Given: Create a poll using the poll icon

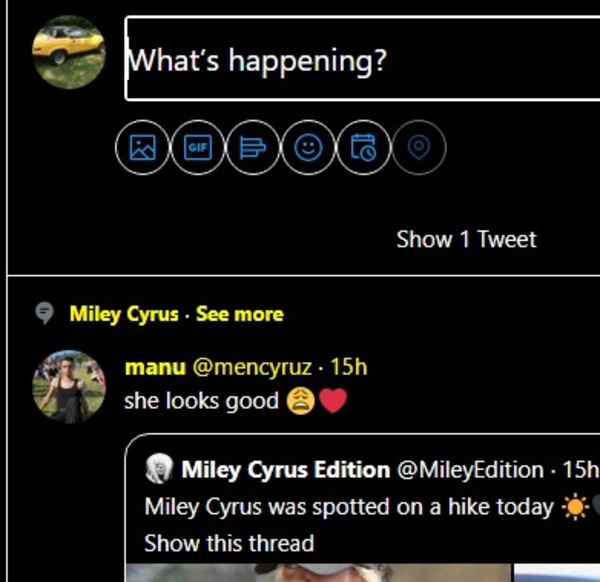Looking at the screenshot, I should pyautogui.click(x=252, y=148).
